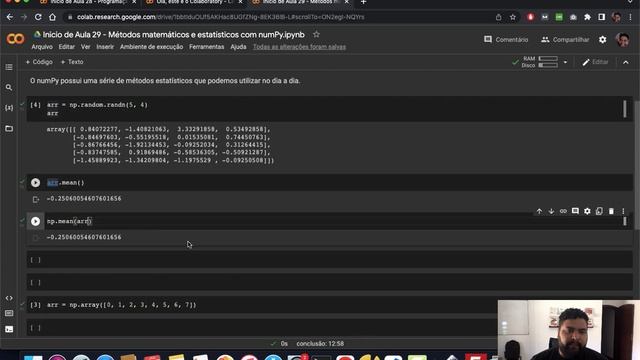Go to browser home page

click(x=52, y=17)
